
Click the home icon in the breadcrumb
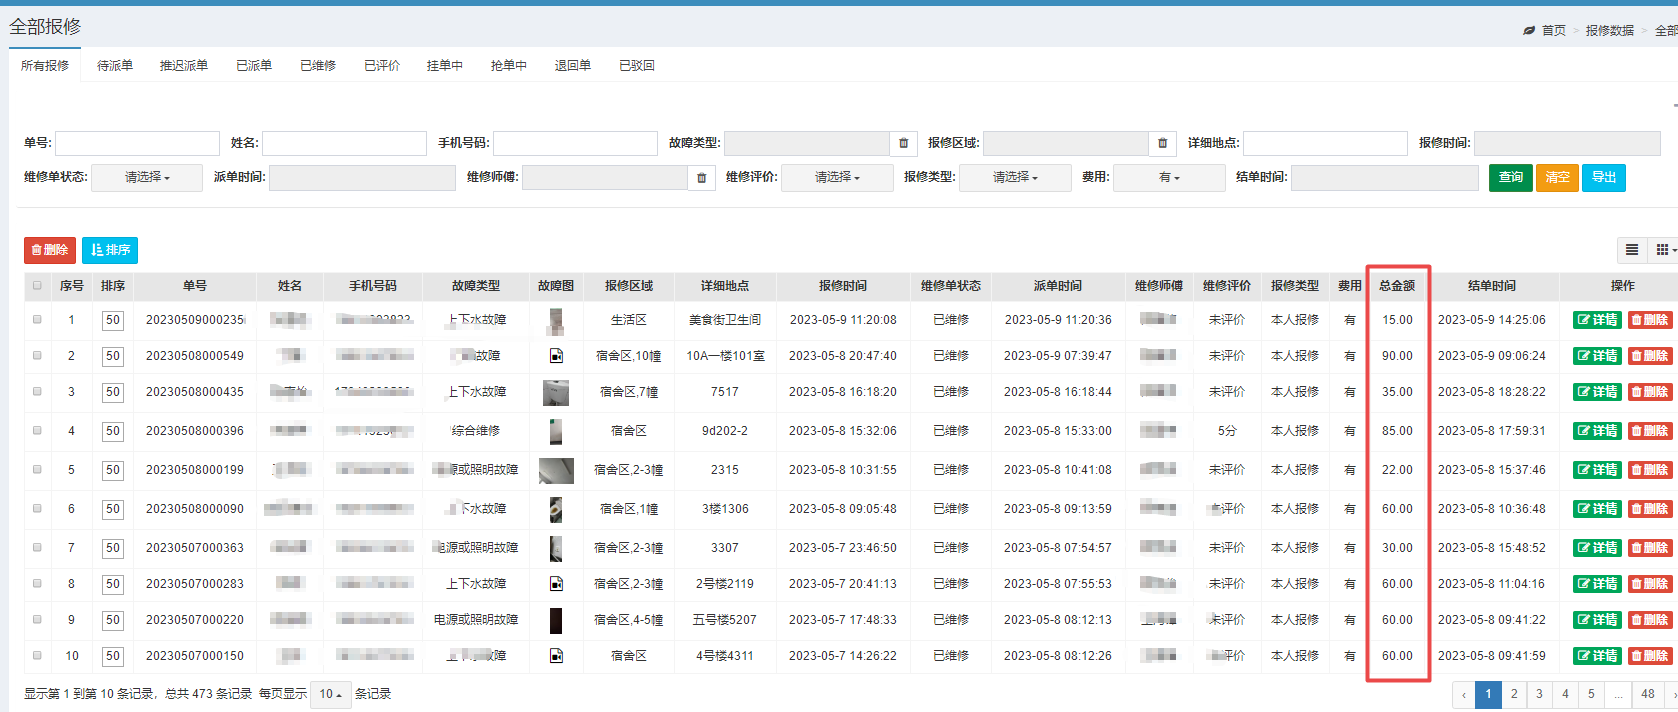1529,30
